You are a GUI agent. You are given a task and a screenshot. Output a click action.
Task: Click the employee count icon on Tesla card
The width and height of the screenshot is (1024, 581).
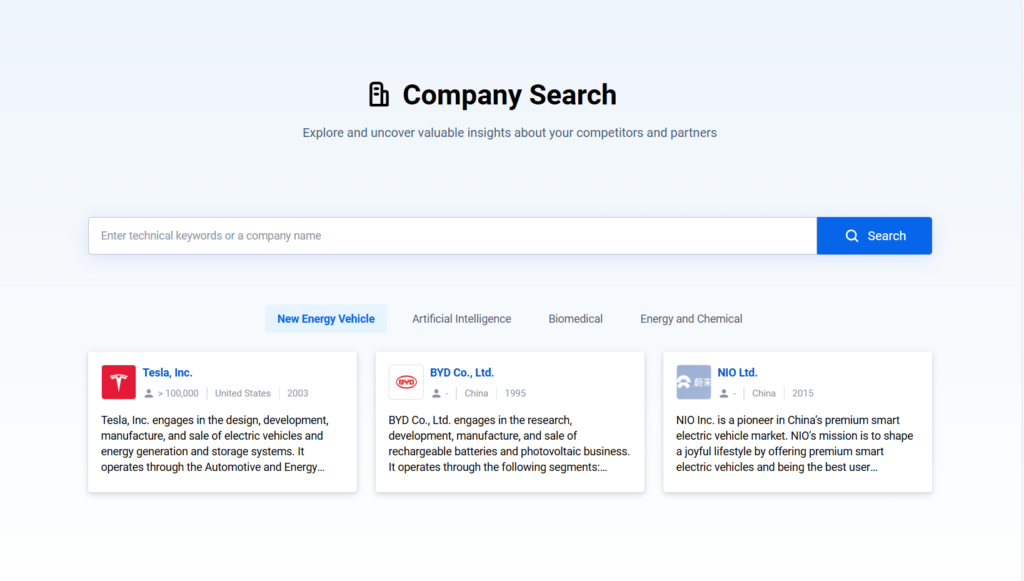pyautogui.click(x=149, y=394)
